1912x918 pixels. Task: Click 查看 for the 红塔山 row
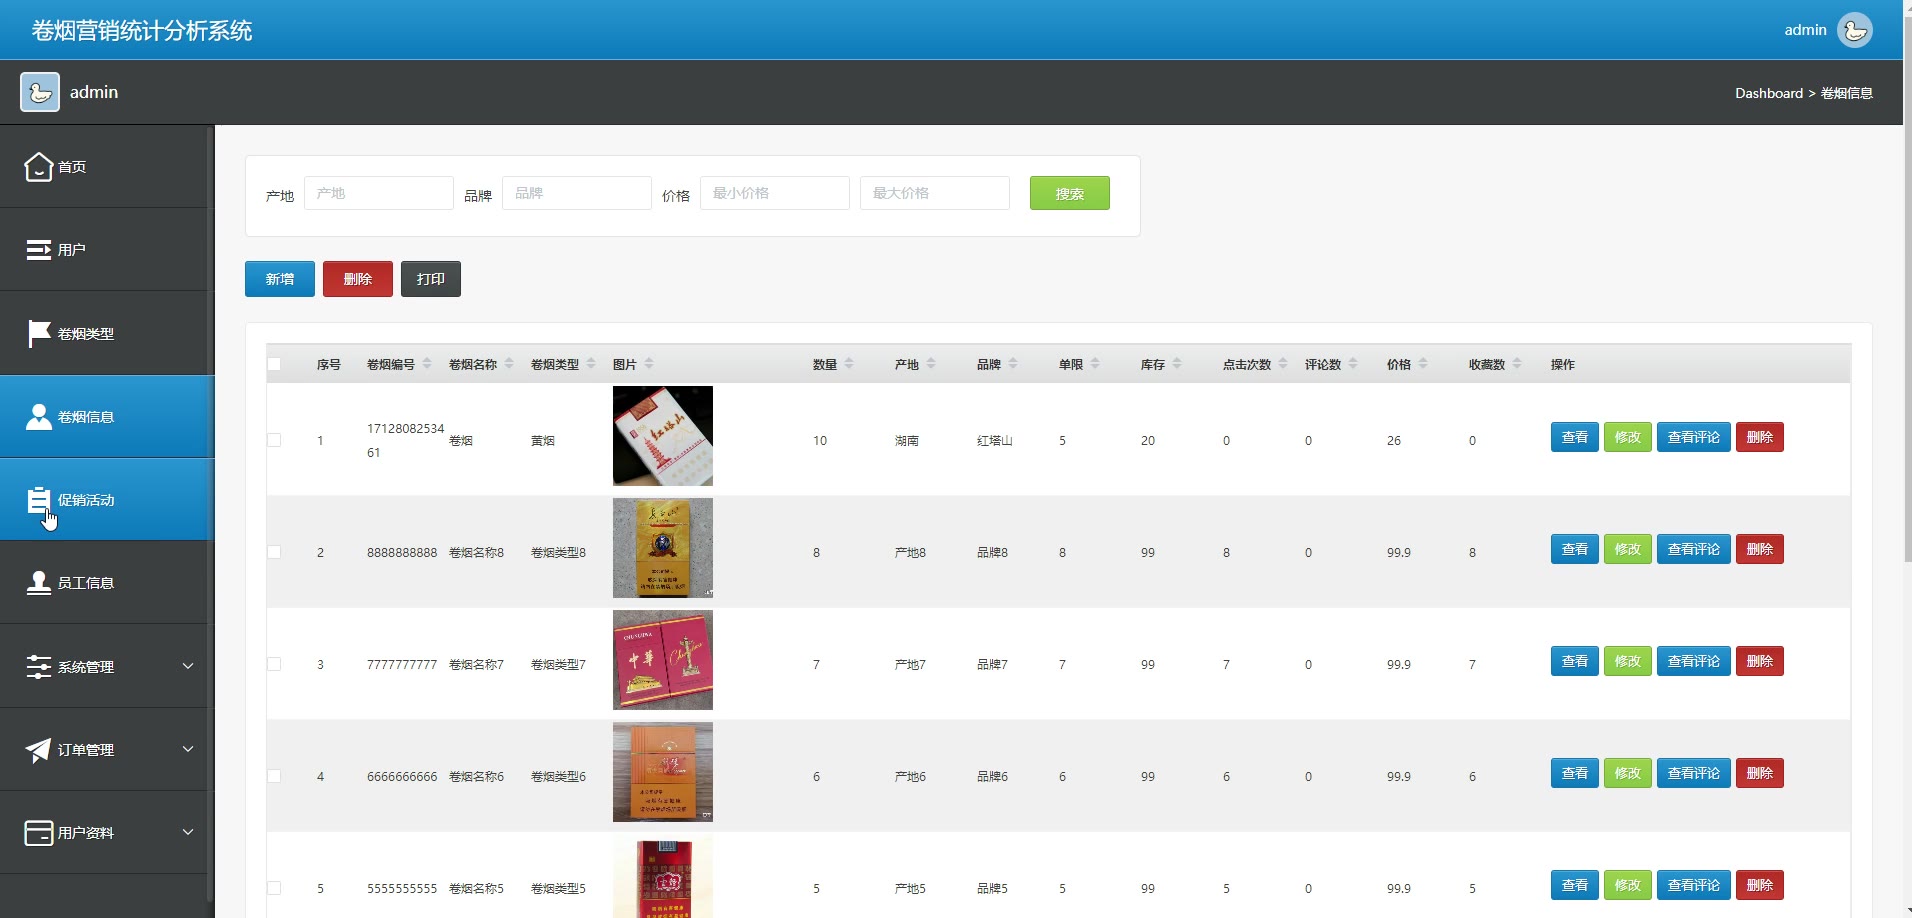pyautogui.click(x=1575, y=437)
